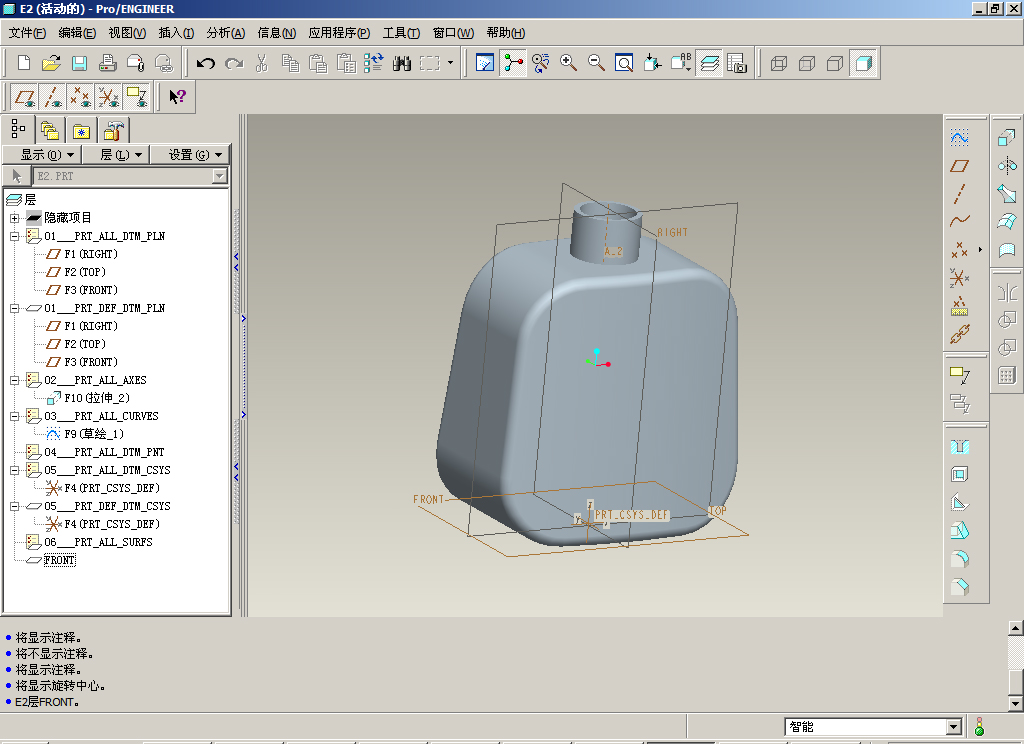Viewport: 1024px width, 744px height.
Task: Select the Datum Curve tool
Action: (x=959, y=221)
